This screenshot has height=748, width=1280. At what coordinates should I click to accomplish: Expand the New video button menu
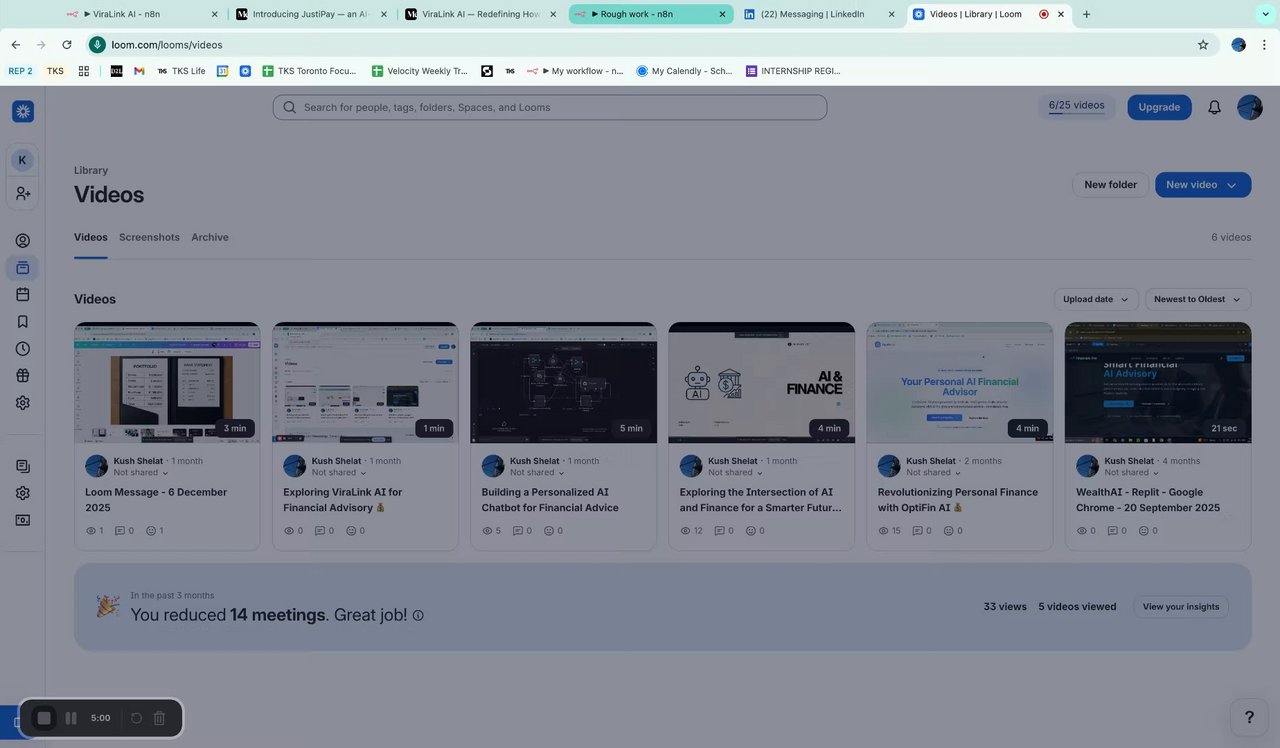1232,185
